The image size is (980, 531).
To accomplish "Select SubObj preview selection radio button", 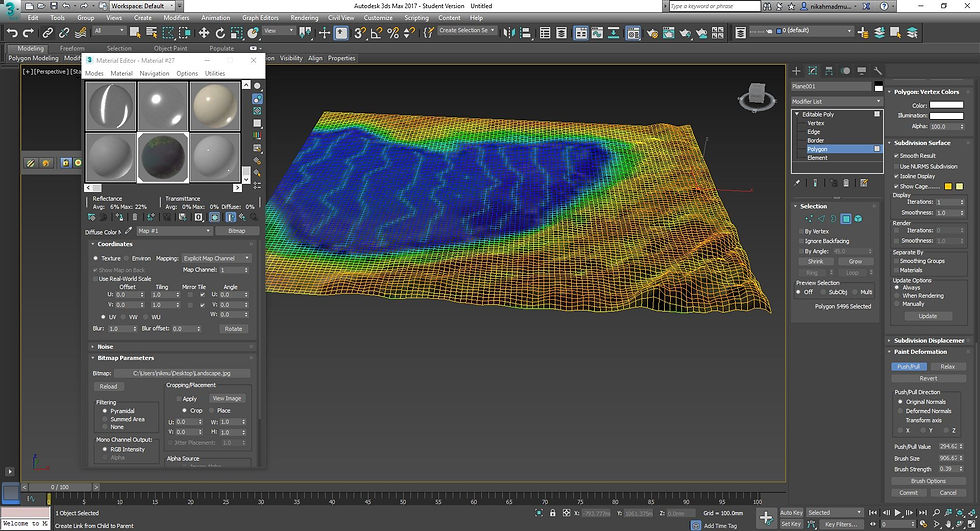I will coord(822,292).
